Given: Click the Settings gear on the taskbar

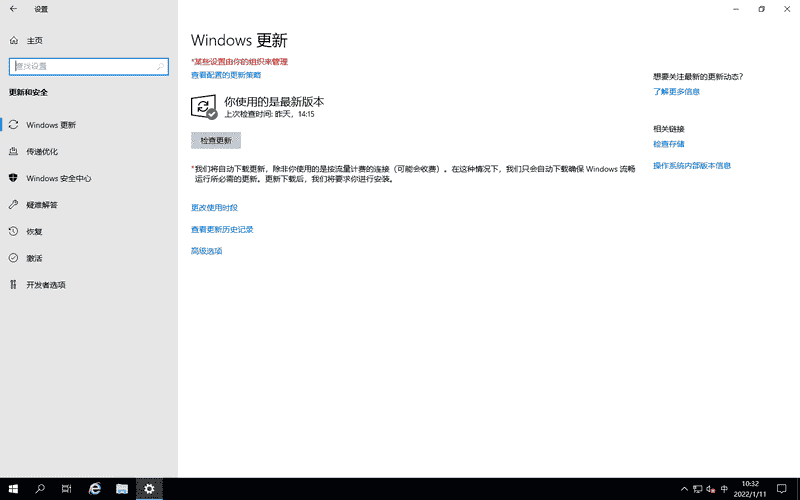Looking at the screenshot, I should [149, 489].
